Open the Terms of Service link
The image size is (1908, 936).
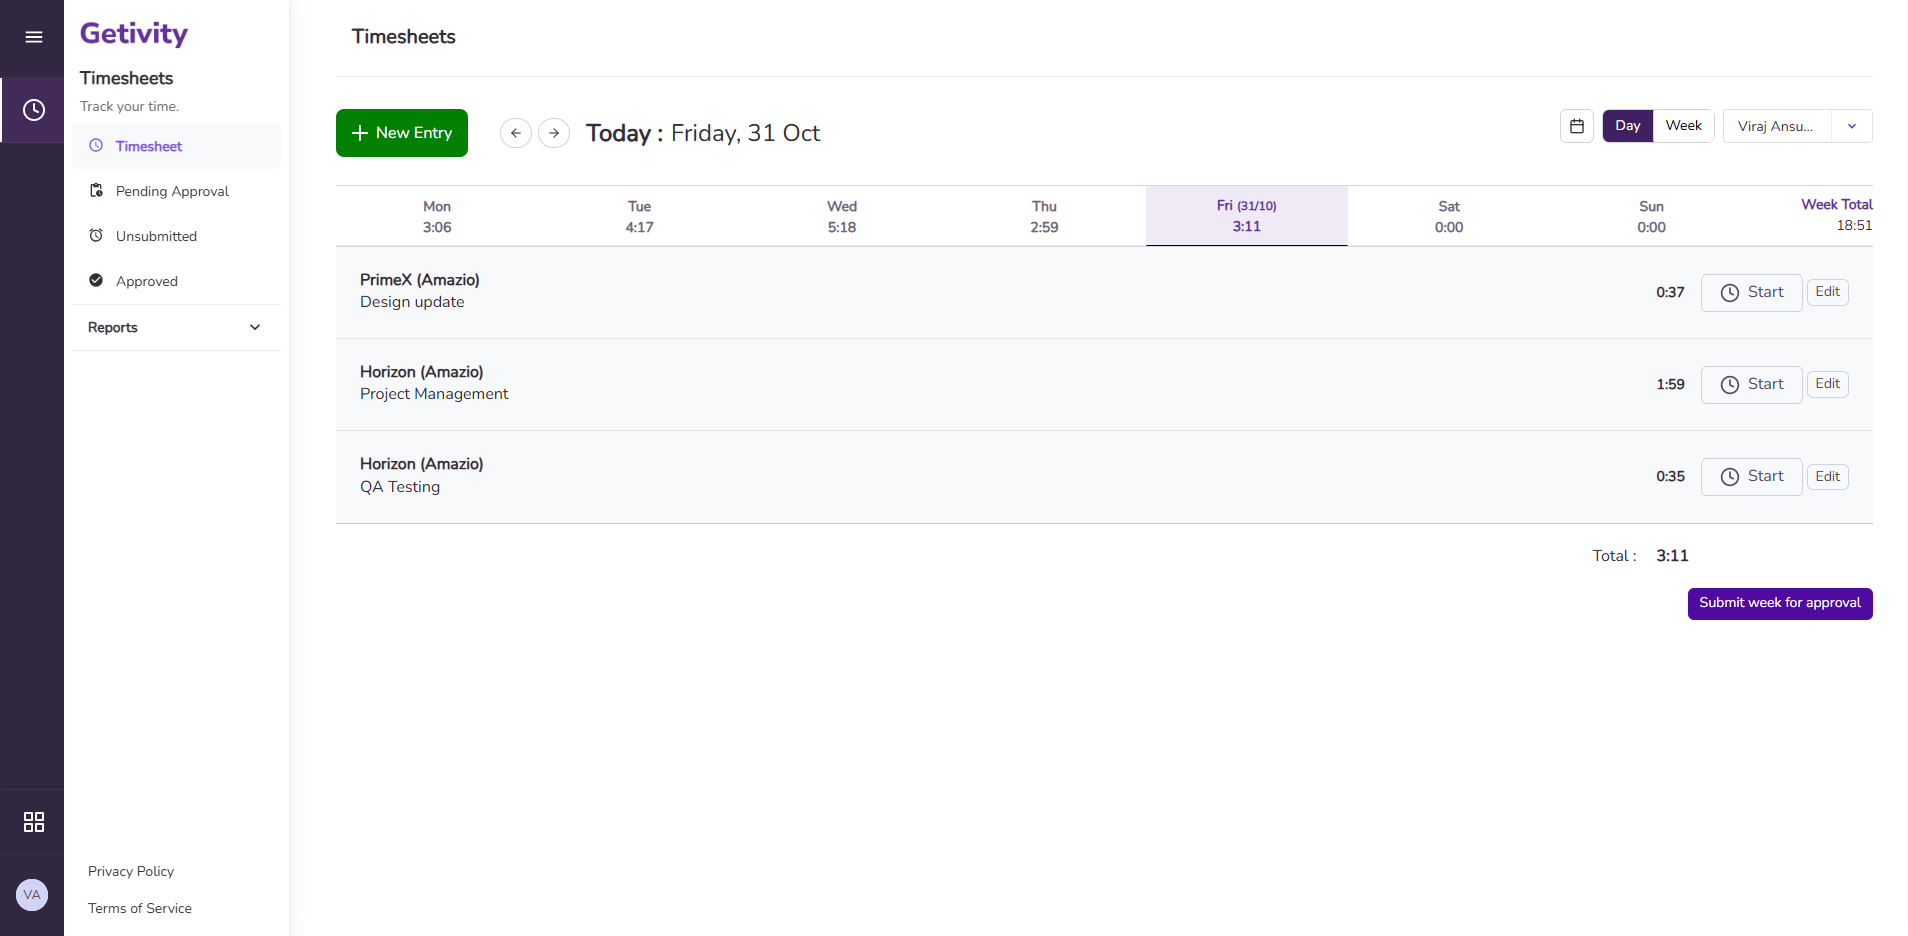click(x=140, y=908)
